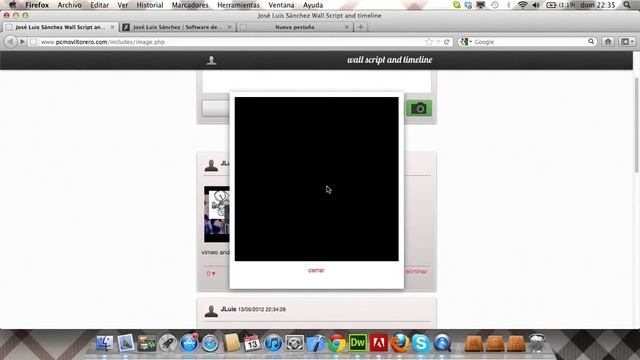Click Firefox forward arrow button
The width and height of the screenshot is (640, 360).
pos(22,42)
